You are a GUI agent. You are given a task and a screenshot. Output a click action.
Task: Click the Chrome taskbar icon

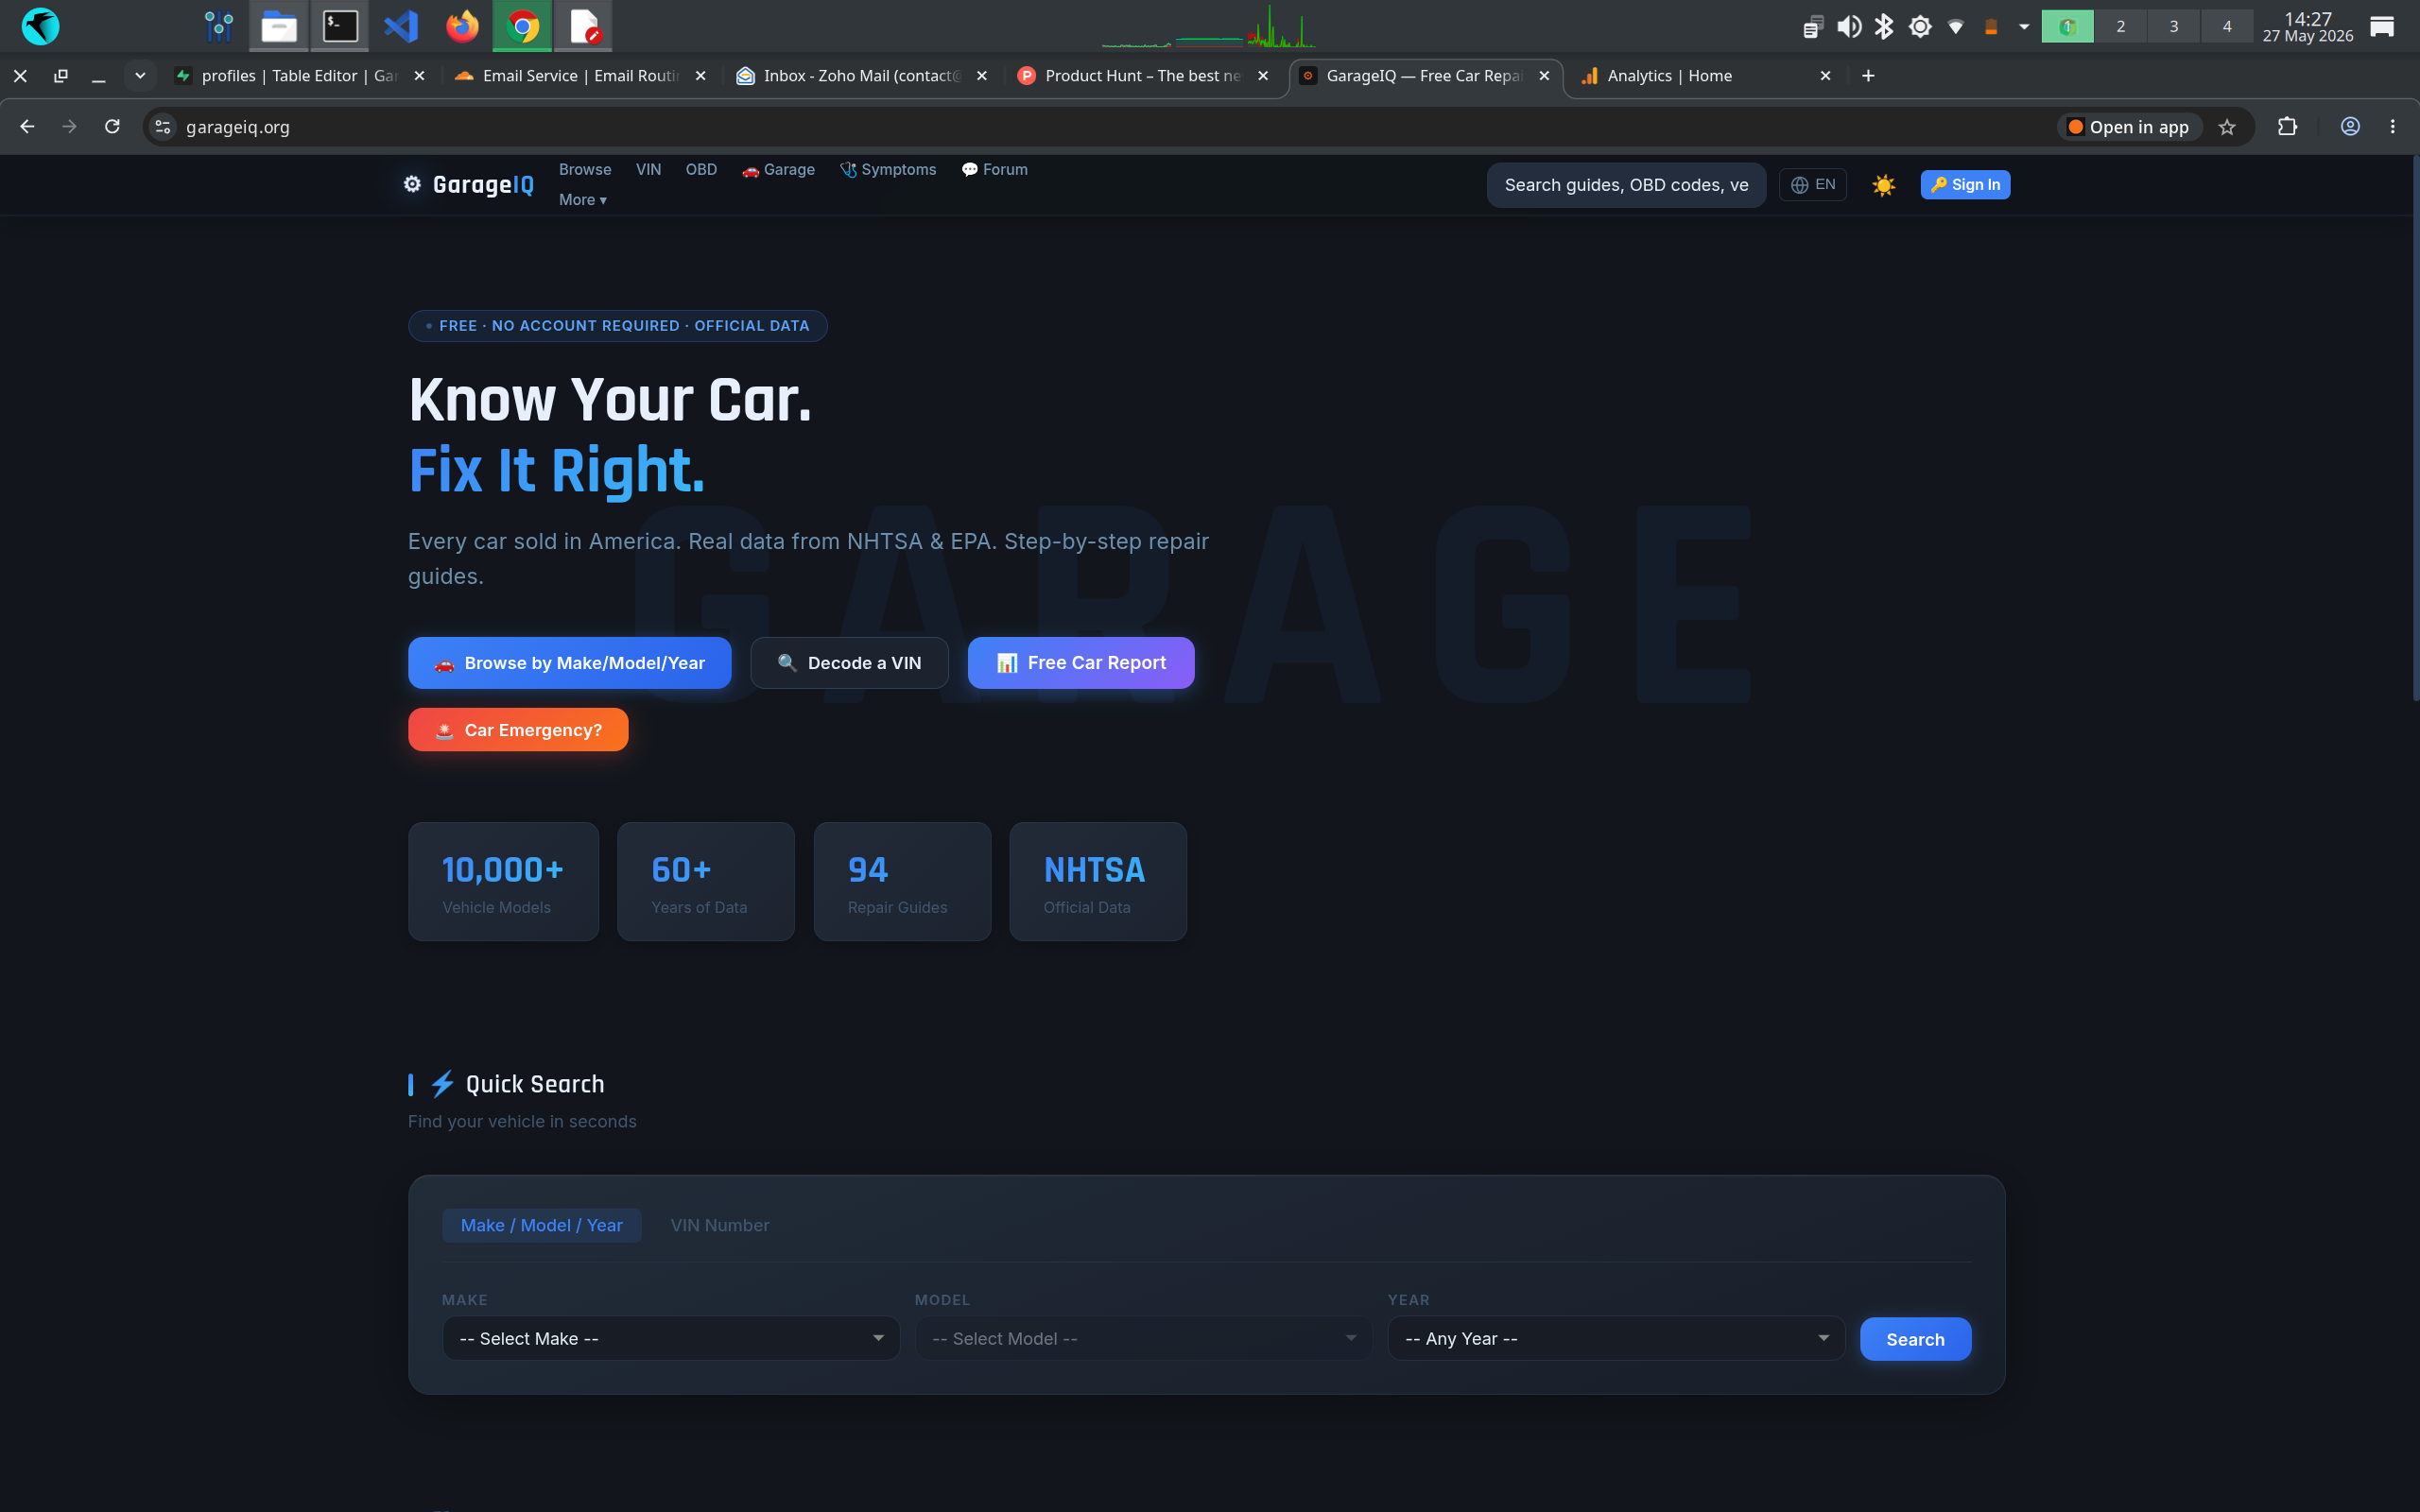point(522,26)
